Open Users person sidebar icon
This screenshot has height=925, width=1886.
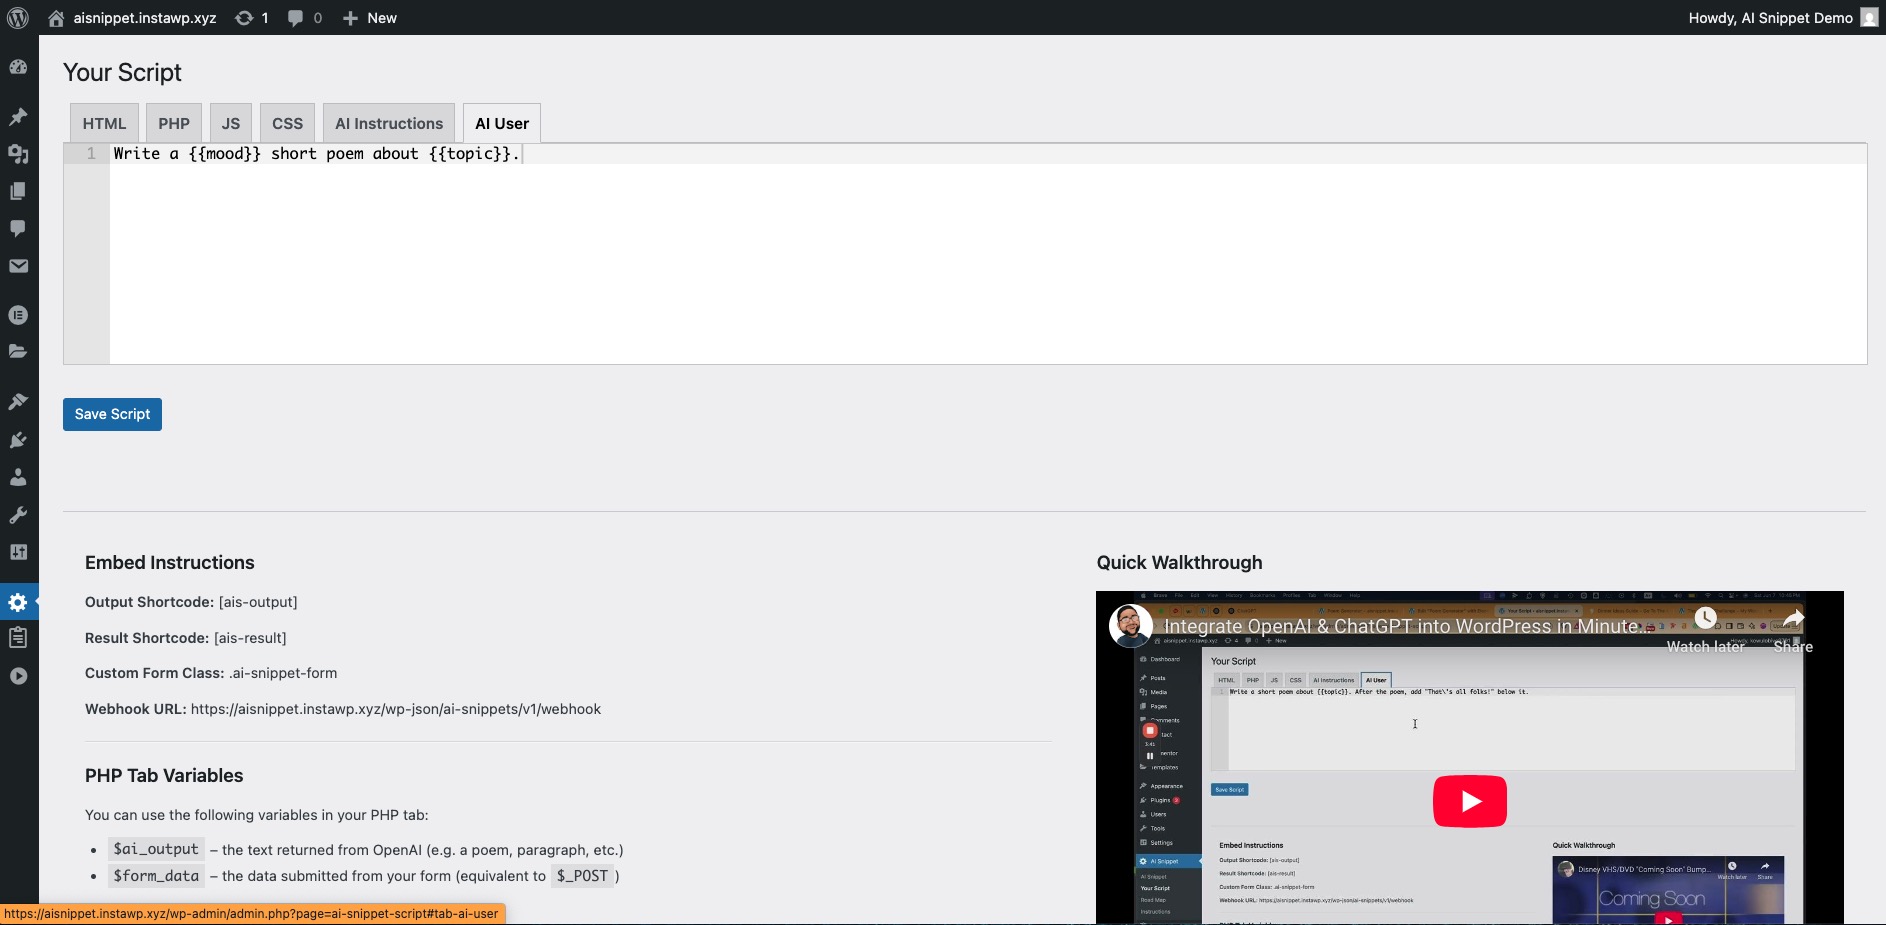tap(18, 477)
